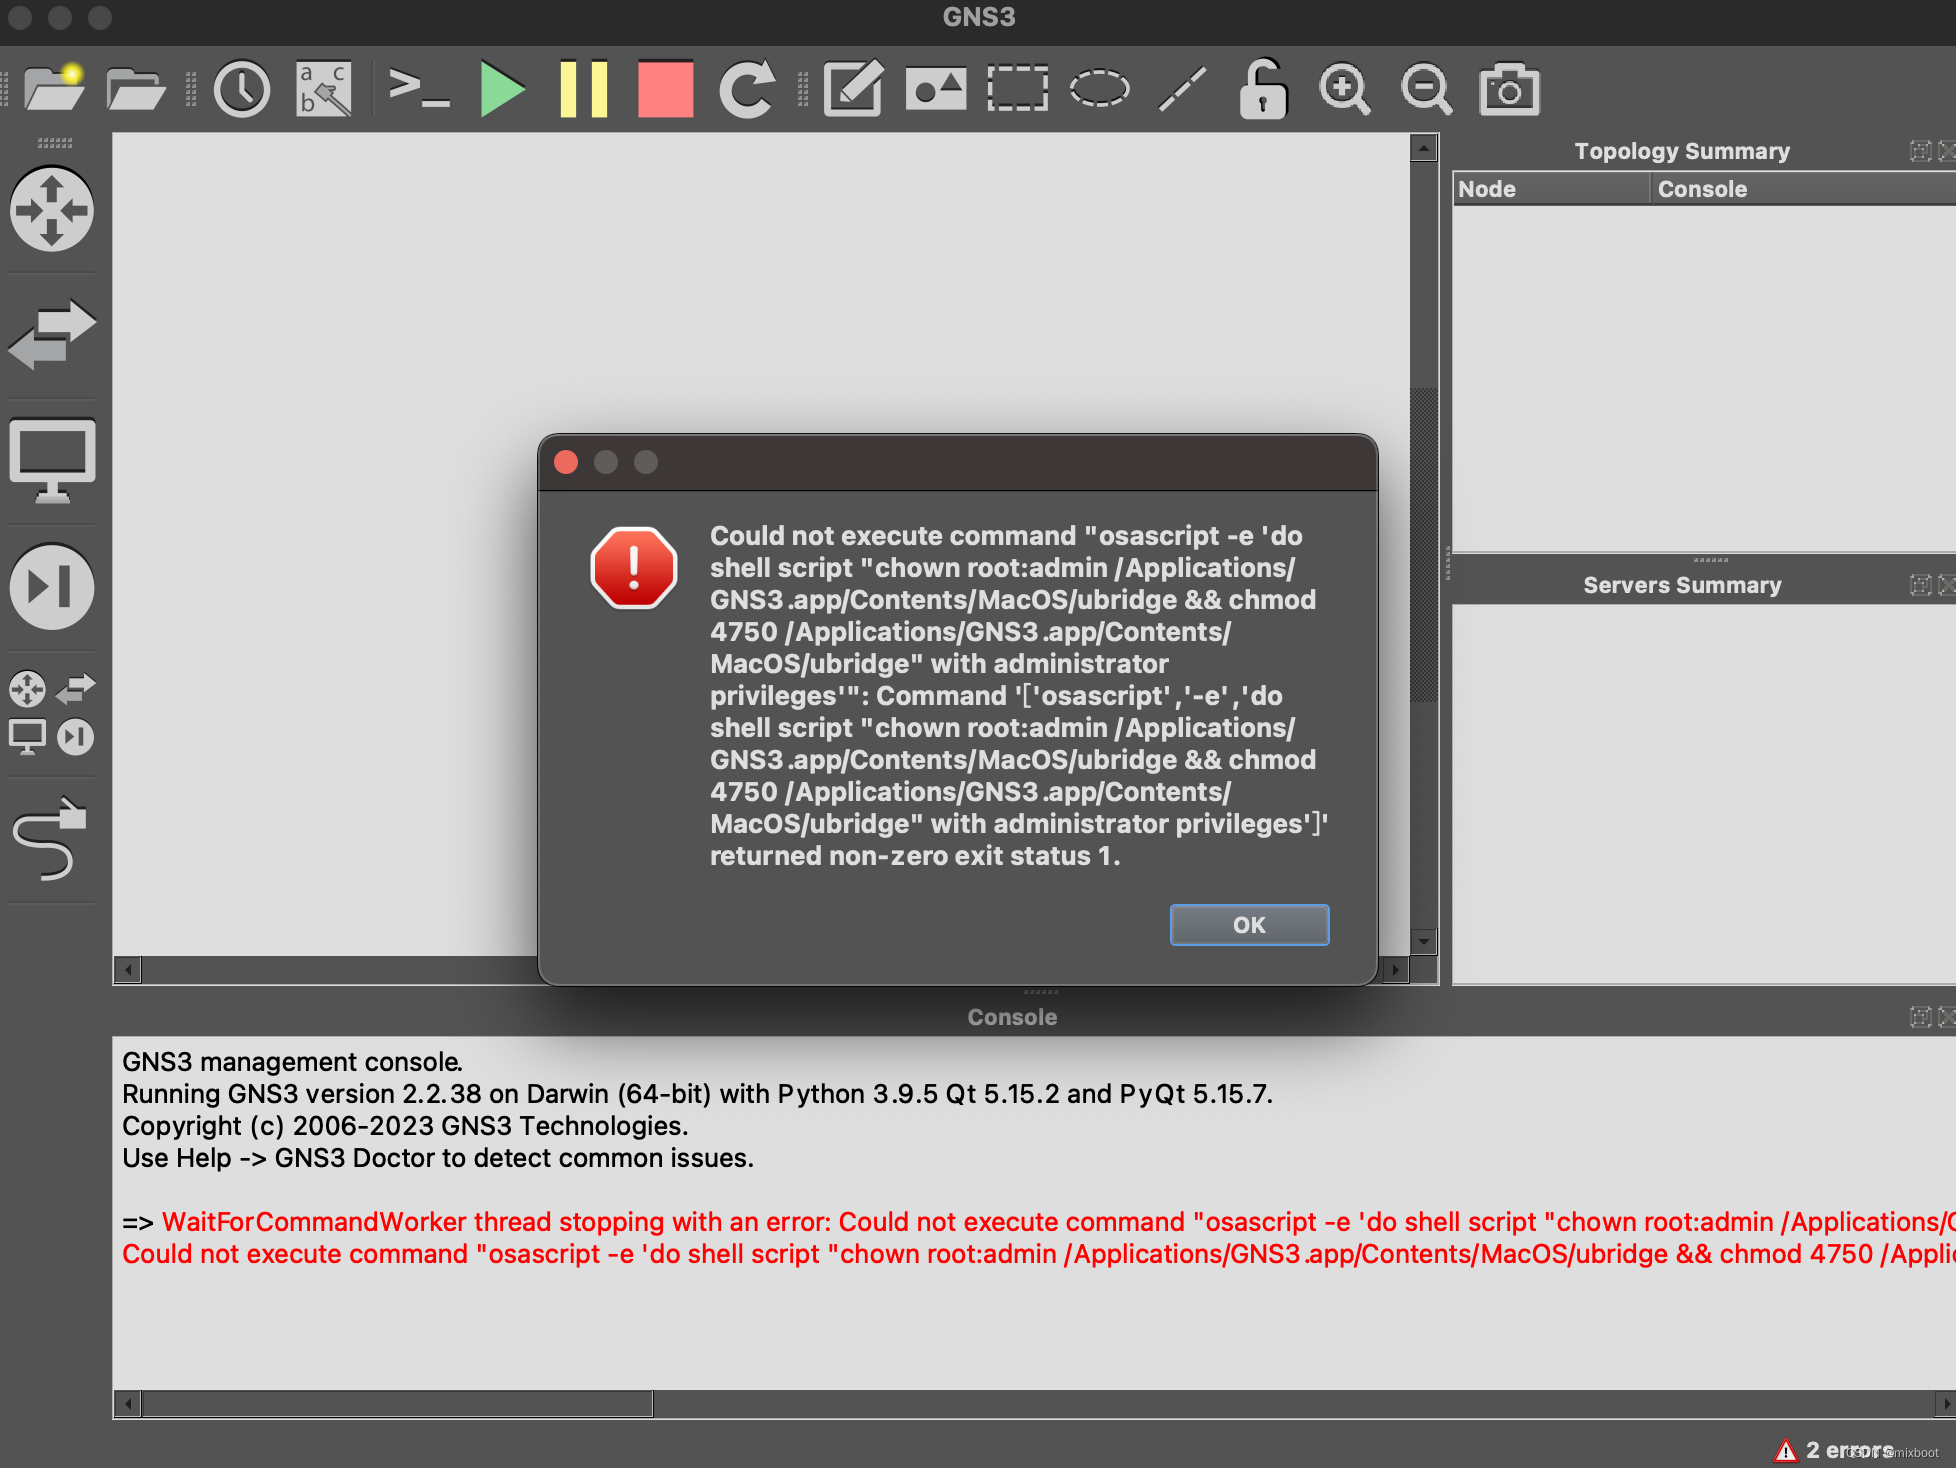Screen dimensions: 1956x1468
Task: Browse end devices monitor icon
Action: tap(52, 460)
